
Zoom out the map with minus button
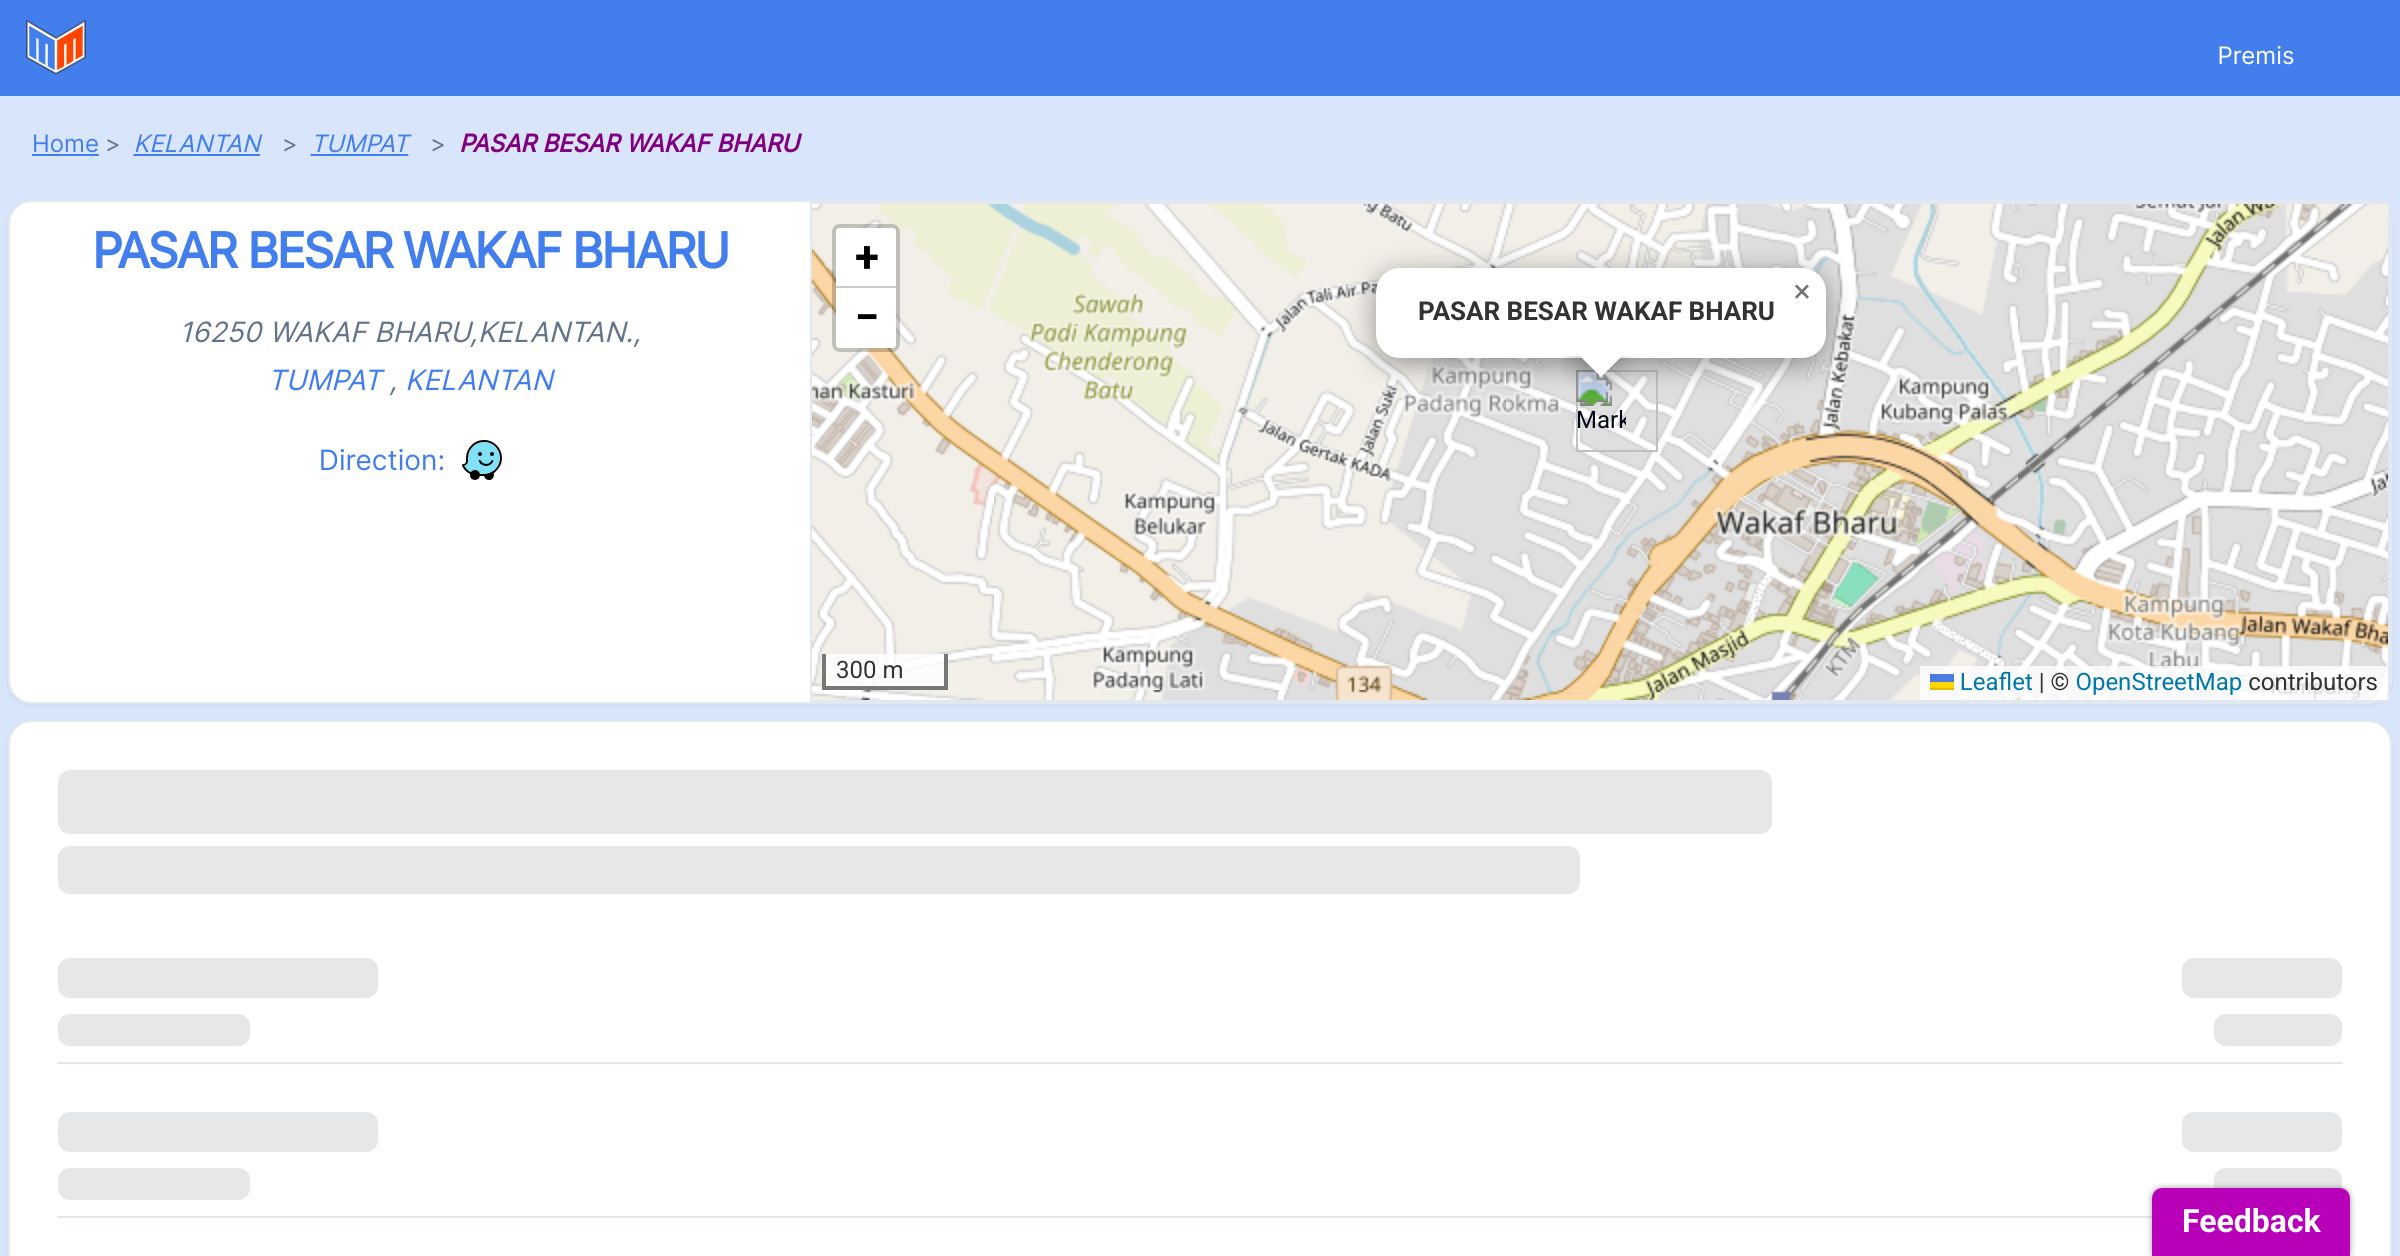[866, 317]
